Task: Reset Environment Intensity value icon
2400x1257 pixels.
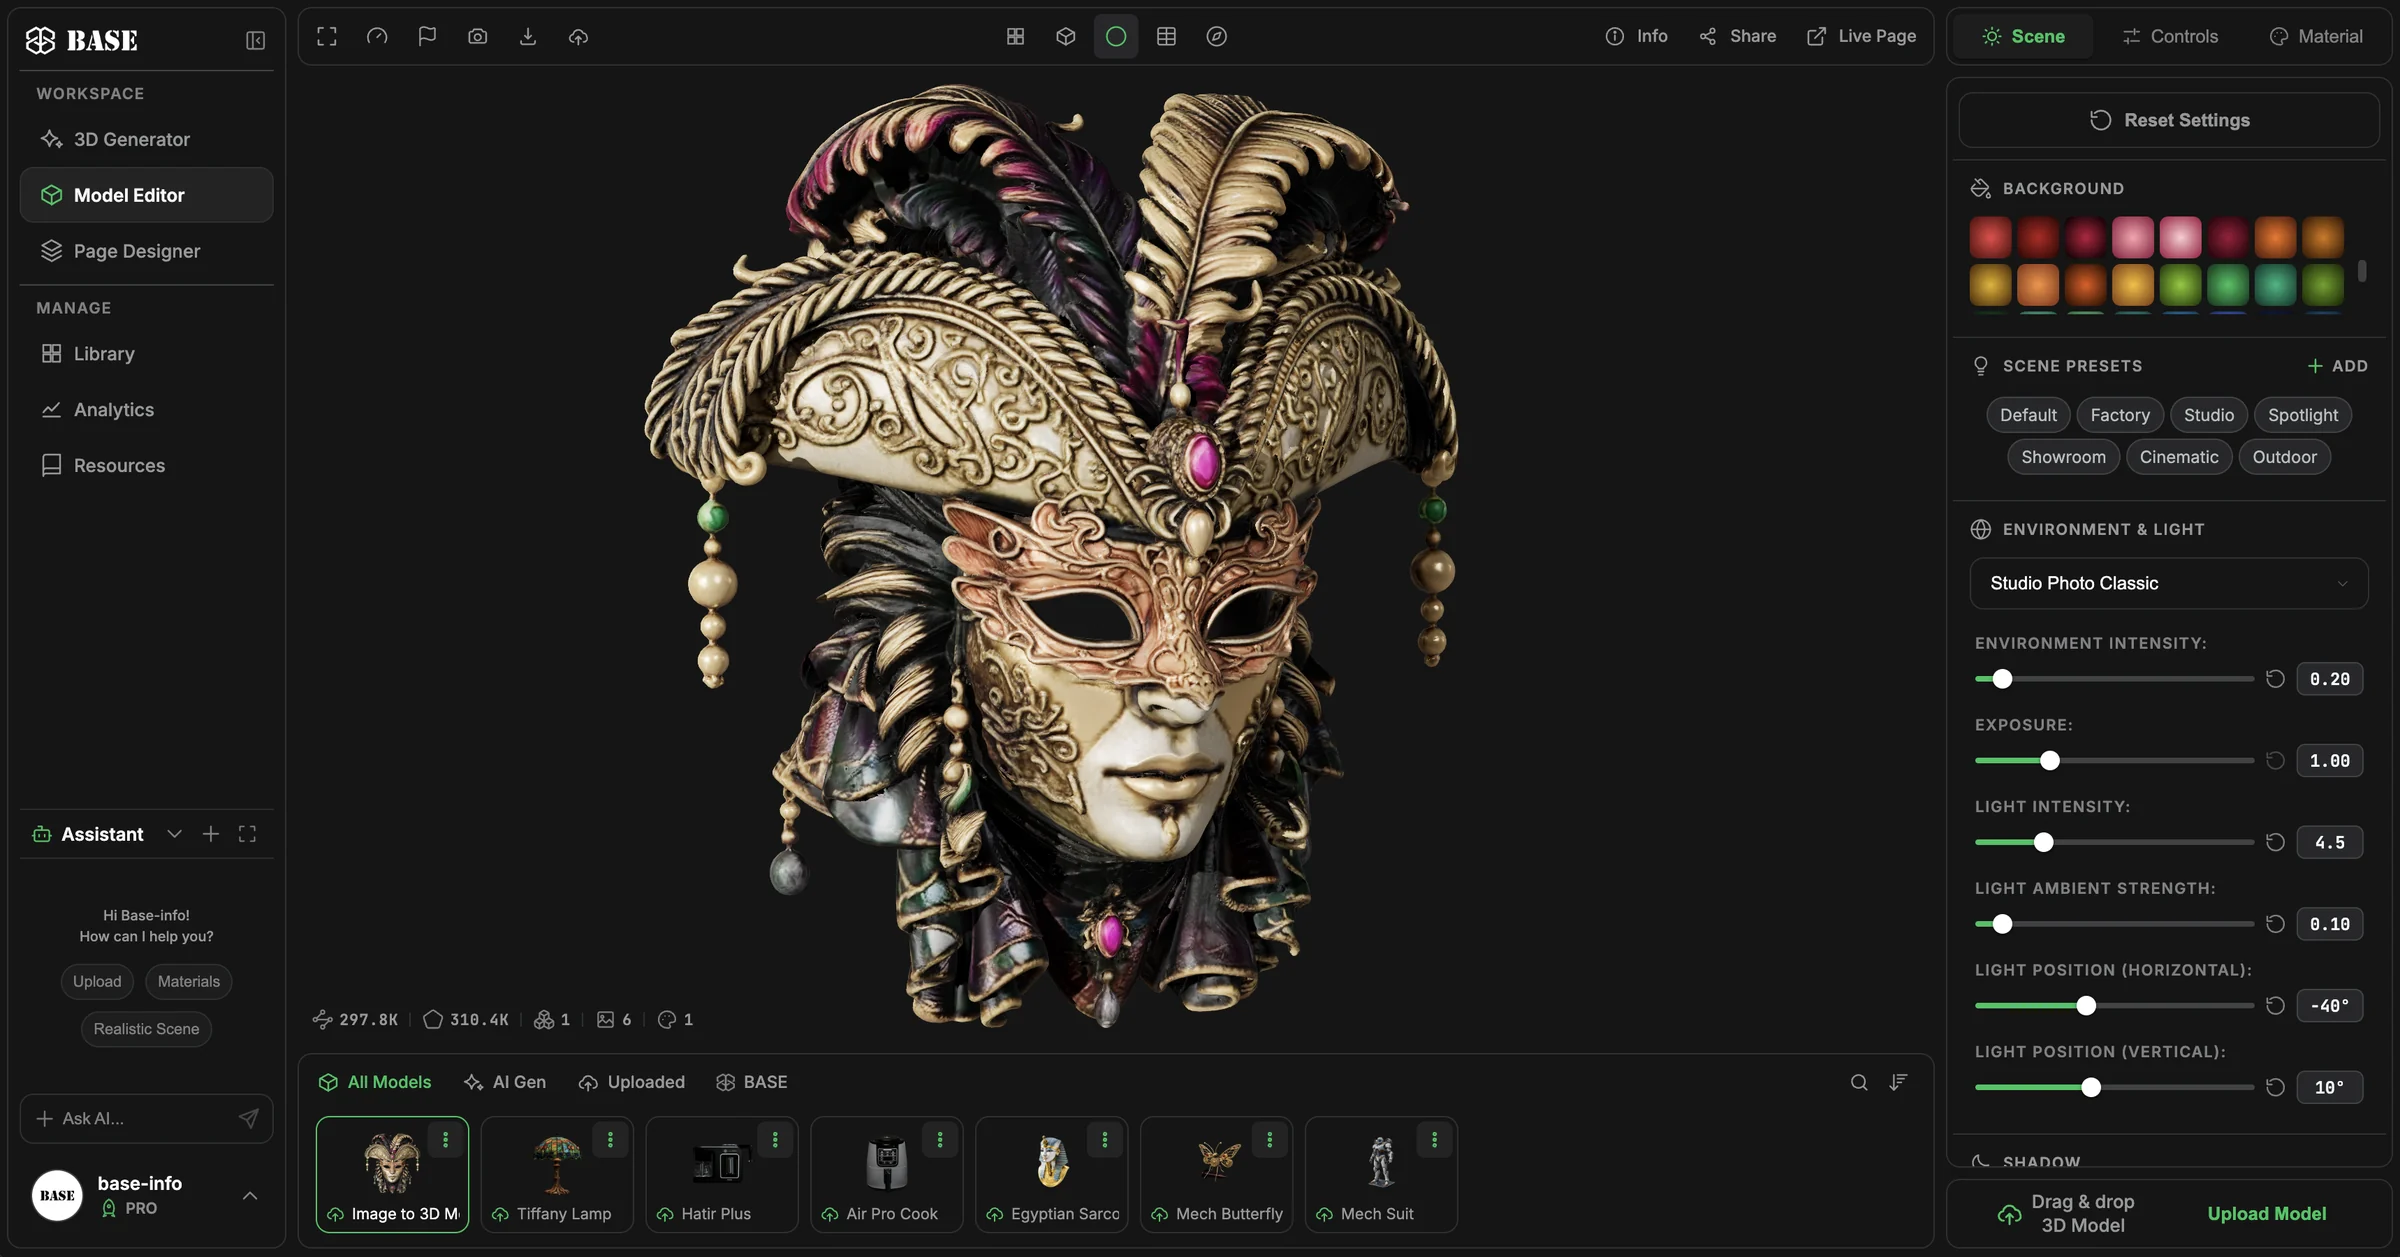Action: pyautogui.click(x=2275, y=679)
